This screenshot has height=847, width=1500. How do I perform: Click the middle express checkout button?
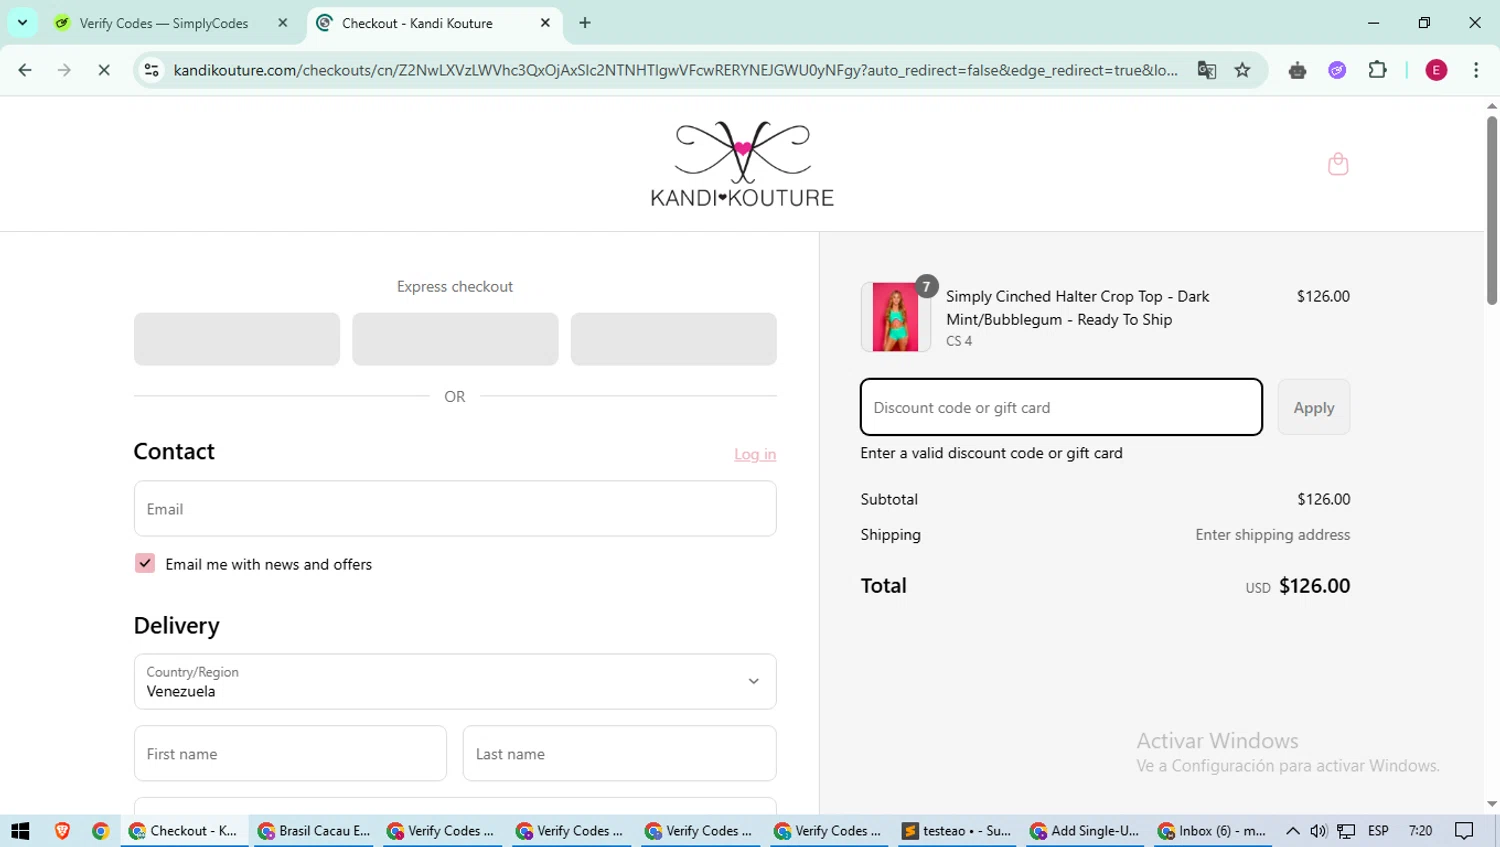click(x=455, y=339)
